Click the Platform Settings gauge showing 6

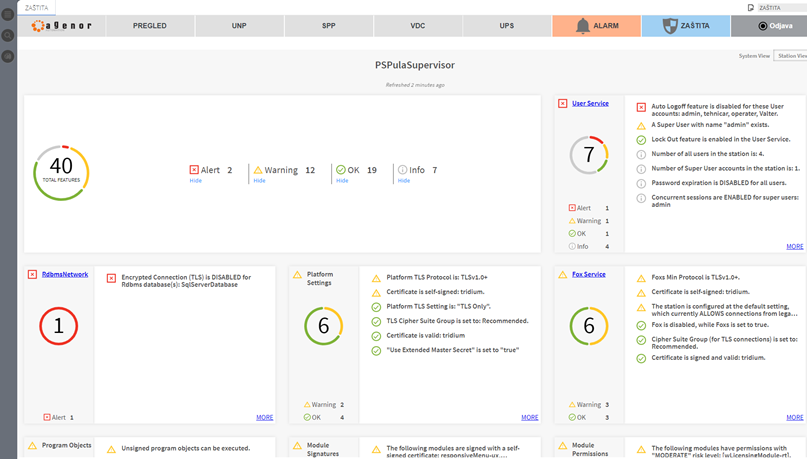pos(324,326)
